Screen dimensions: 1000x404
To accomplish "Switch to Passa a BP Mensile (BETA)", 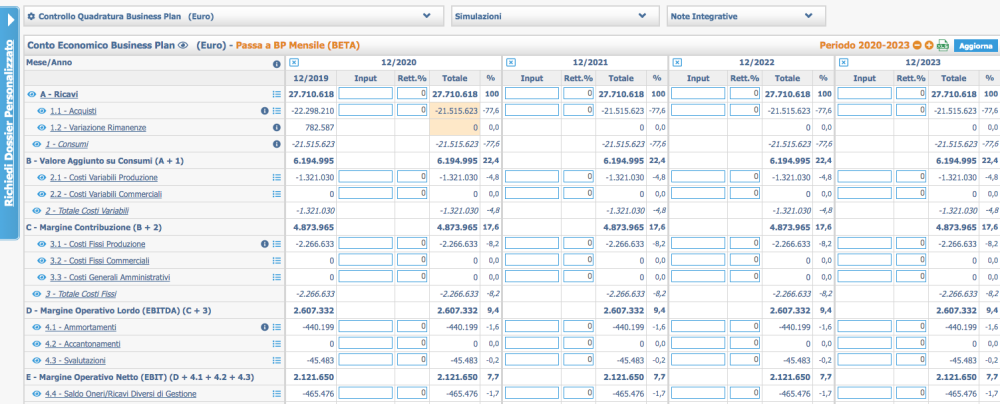I will point(298,45).
